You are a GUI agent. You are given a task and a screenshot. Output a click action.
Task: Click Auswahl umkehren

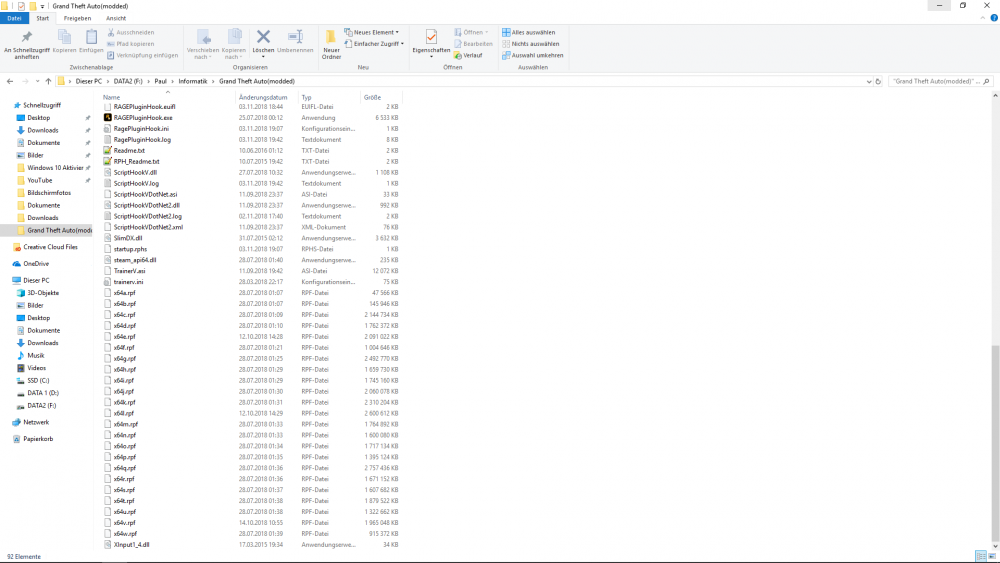pyautogui.click(x=533, y=55)
